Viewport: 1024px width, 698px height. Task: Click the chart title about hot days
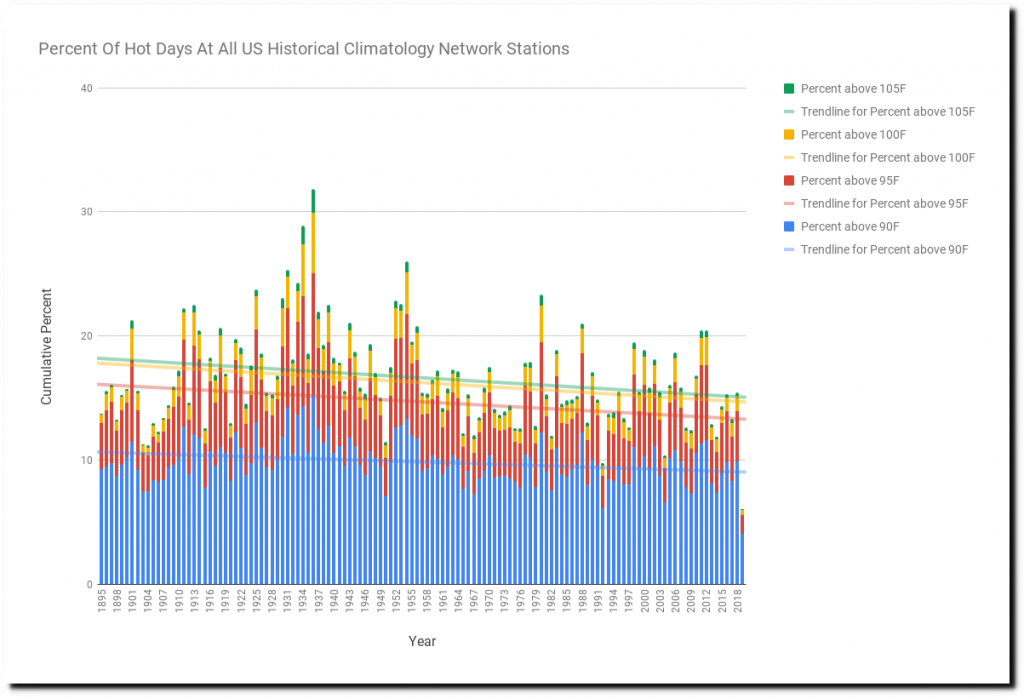pyautogui.click(x=303, y=48)
